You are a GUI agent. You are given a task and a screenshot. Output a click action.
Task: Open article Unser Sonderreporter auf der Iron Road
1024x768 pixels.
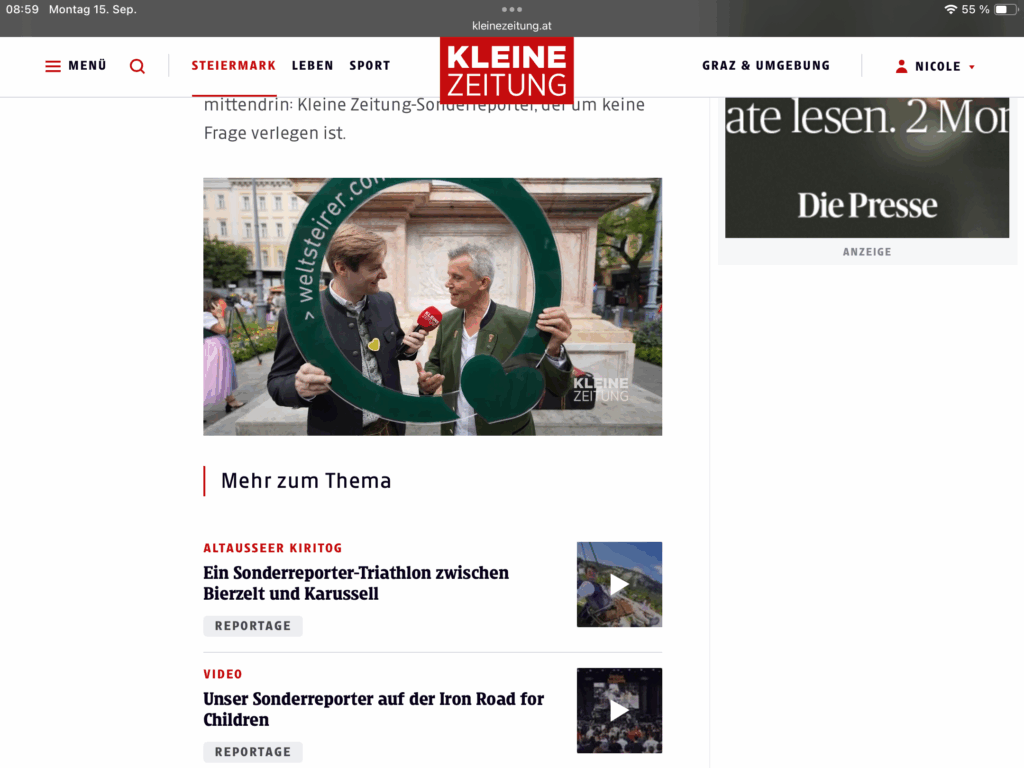pos(374,709)
